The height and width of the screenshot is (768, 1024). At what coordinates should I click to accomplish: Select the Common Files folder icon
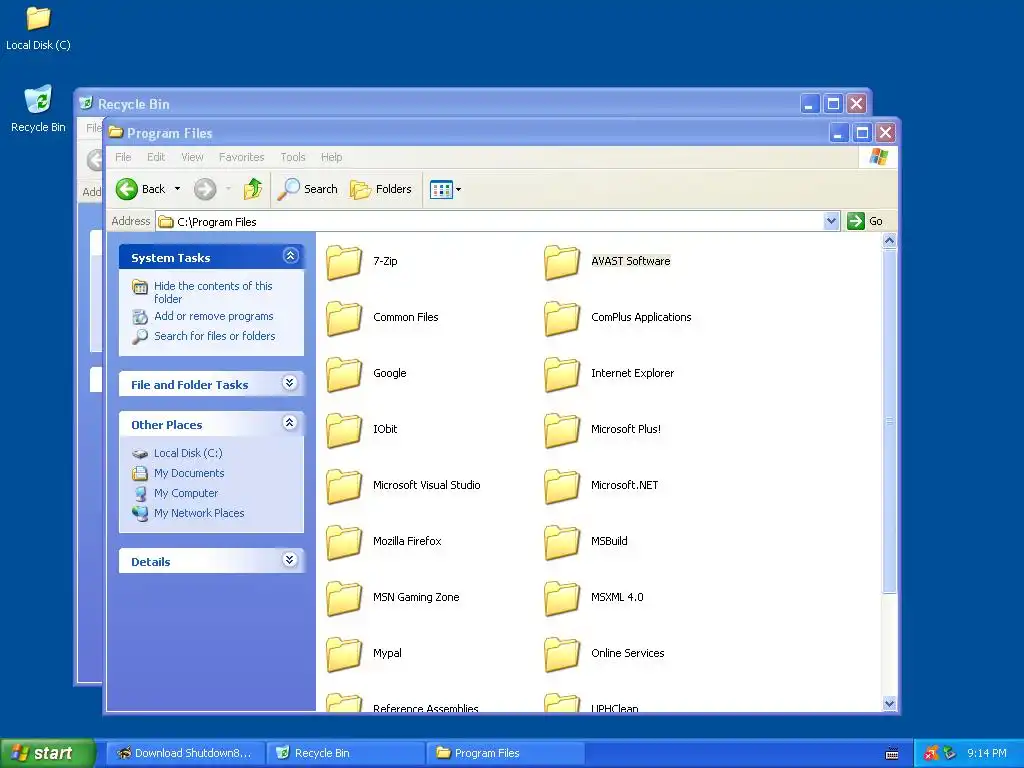344,318
